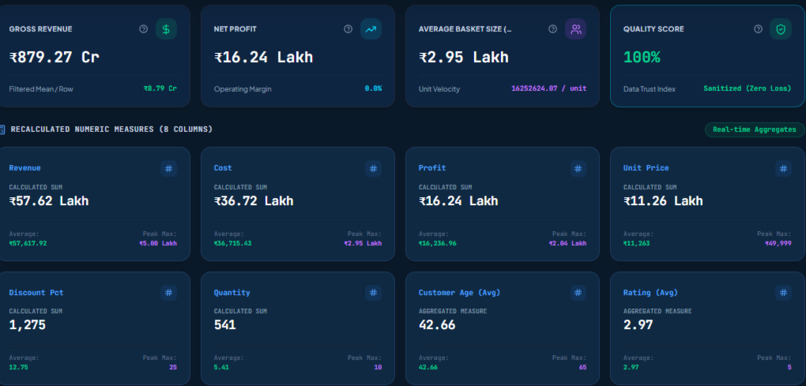Click the ₹16,236.96 profit average
This screenshot has height=386, width=806.
click(x=437, y=243)
